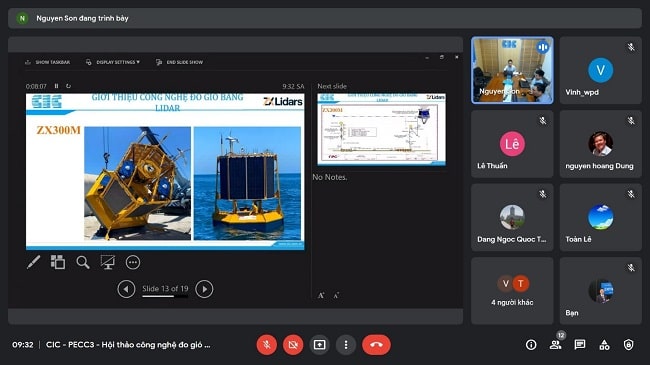Click End Slide Show
The width and height of the screenshot is (650, 365).
(179, 62)
